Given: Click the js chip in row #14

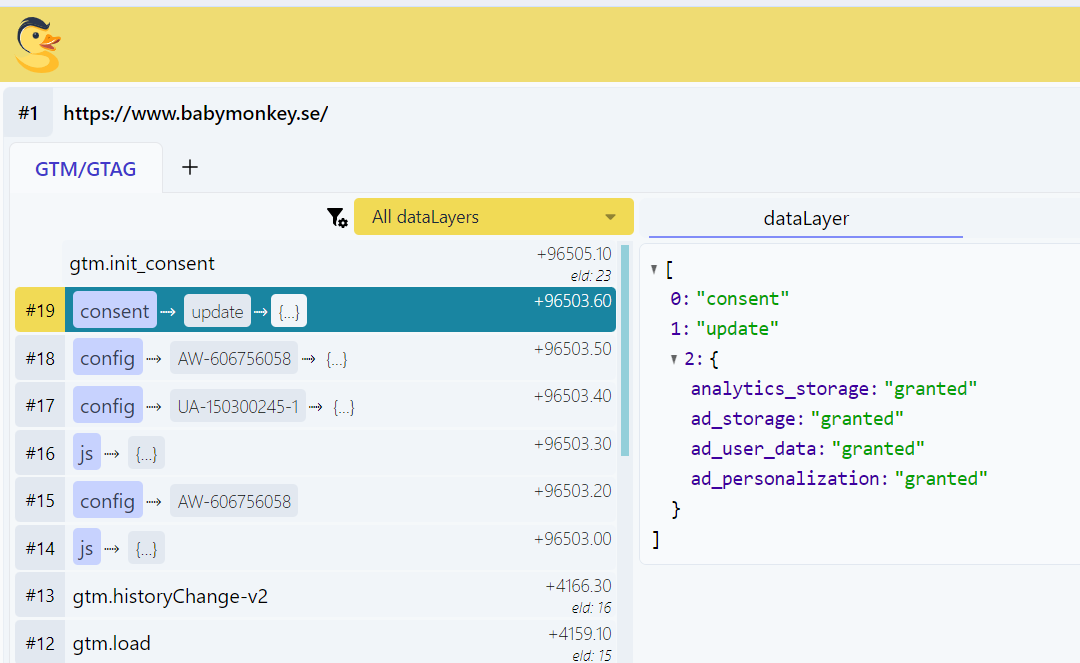Looking at the screenshot, I should point(87,548).
